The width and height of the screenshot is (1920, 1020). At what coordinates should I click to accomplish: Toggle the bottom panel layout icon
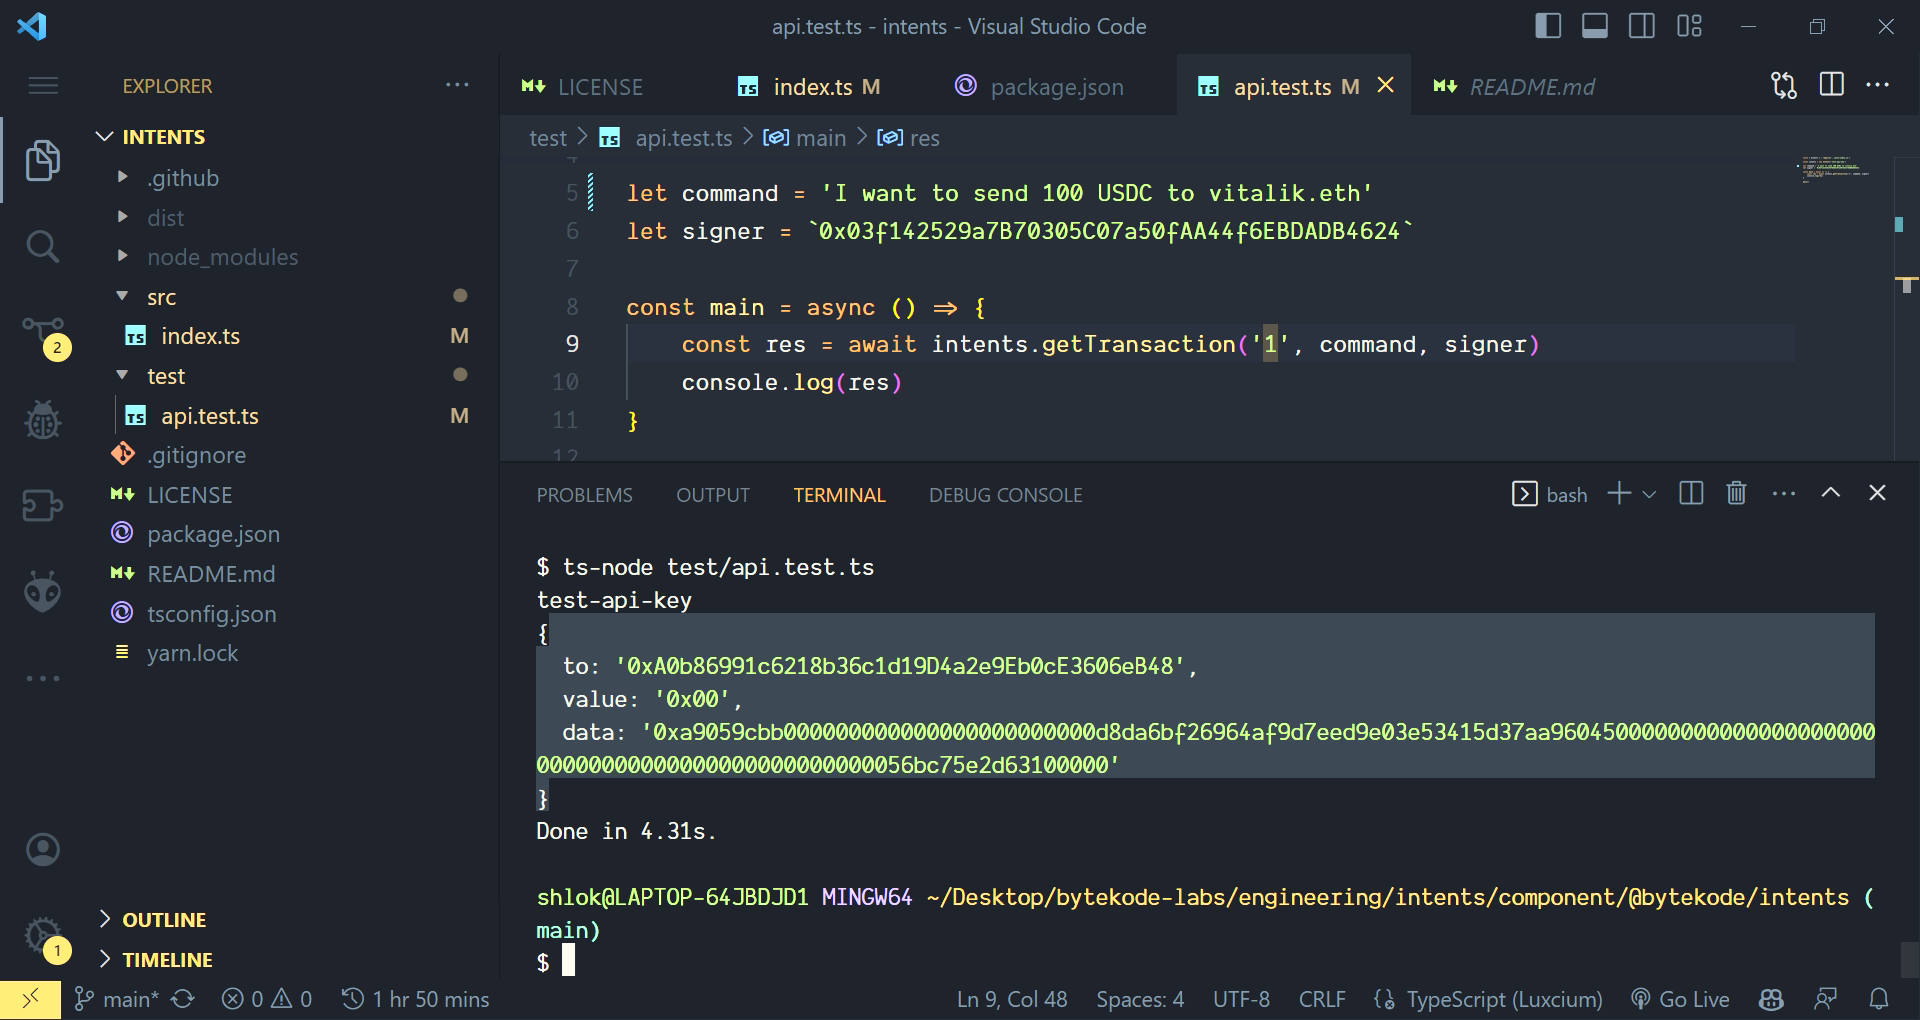pyautogui.click(x=1595, y=26)
